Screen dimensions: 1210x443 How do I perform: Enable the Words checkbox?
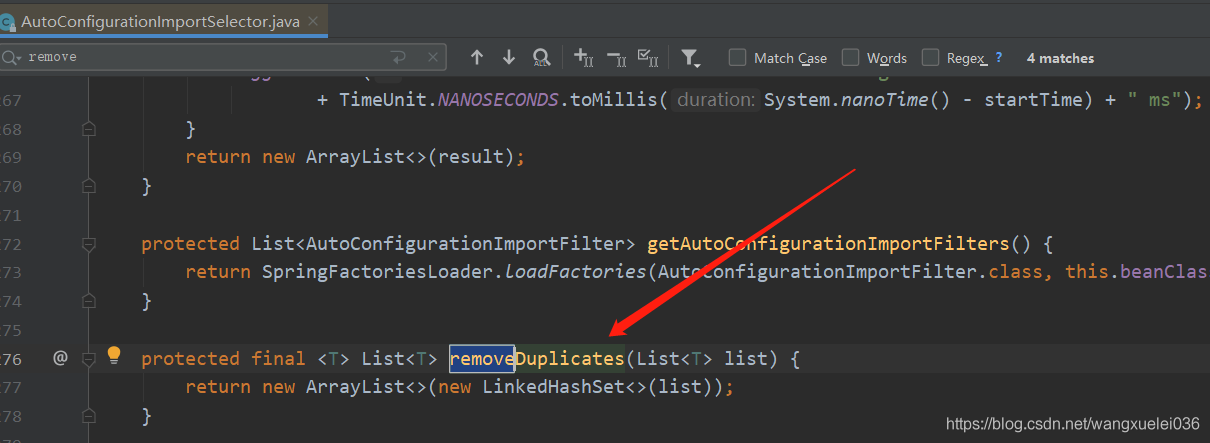pos(851,58)
